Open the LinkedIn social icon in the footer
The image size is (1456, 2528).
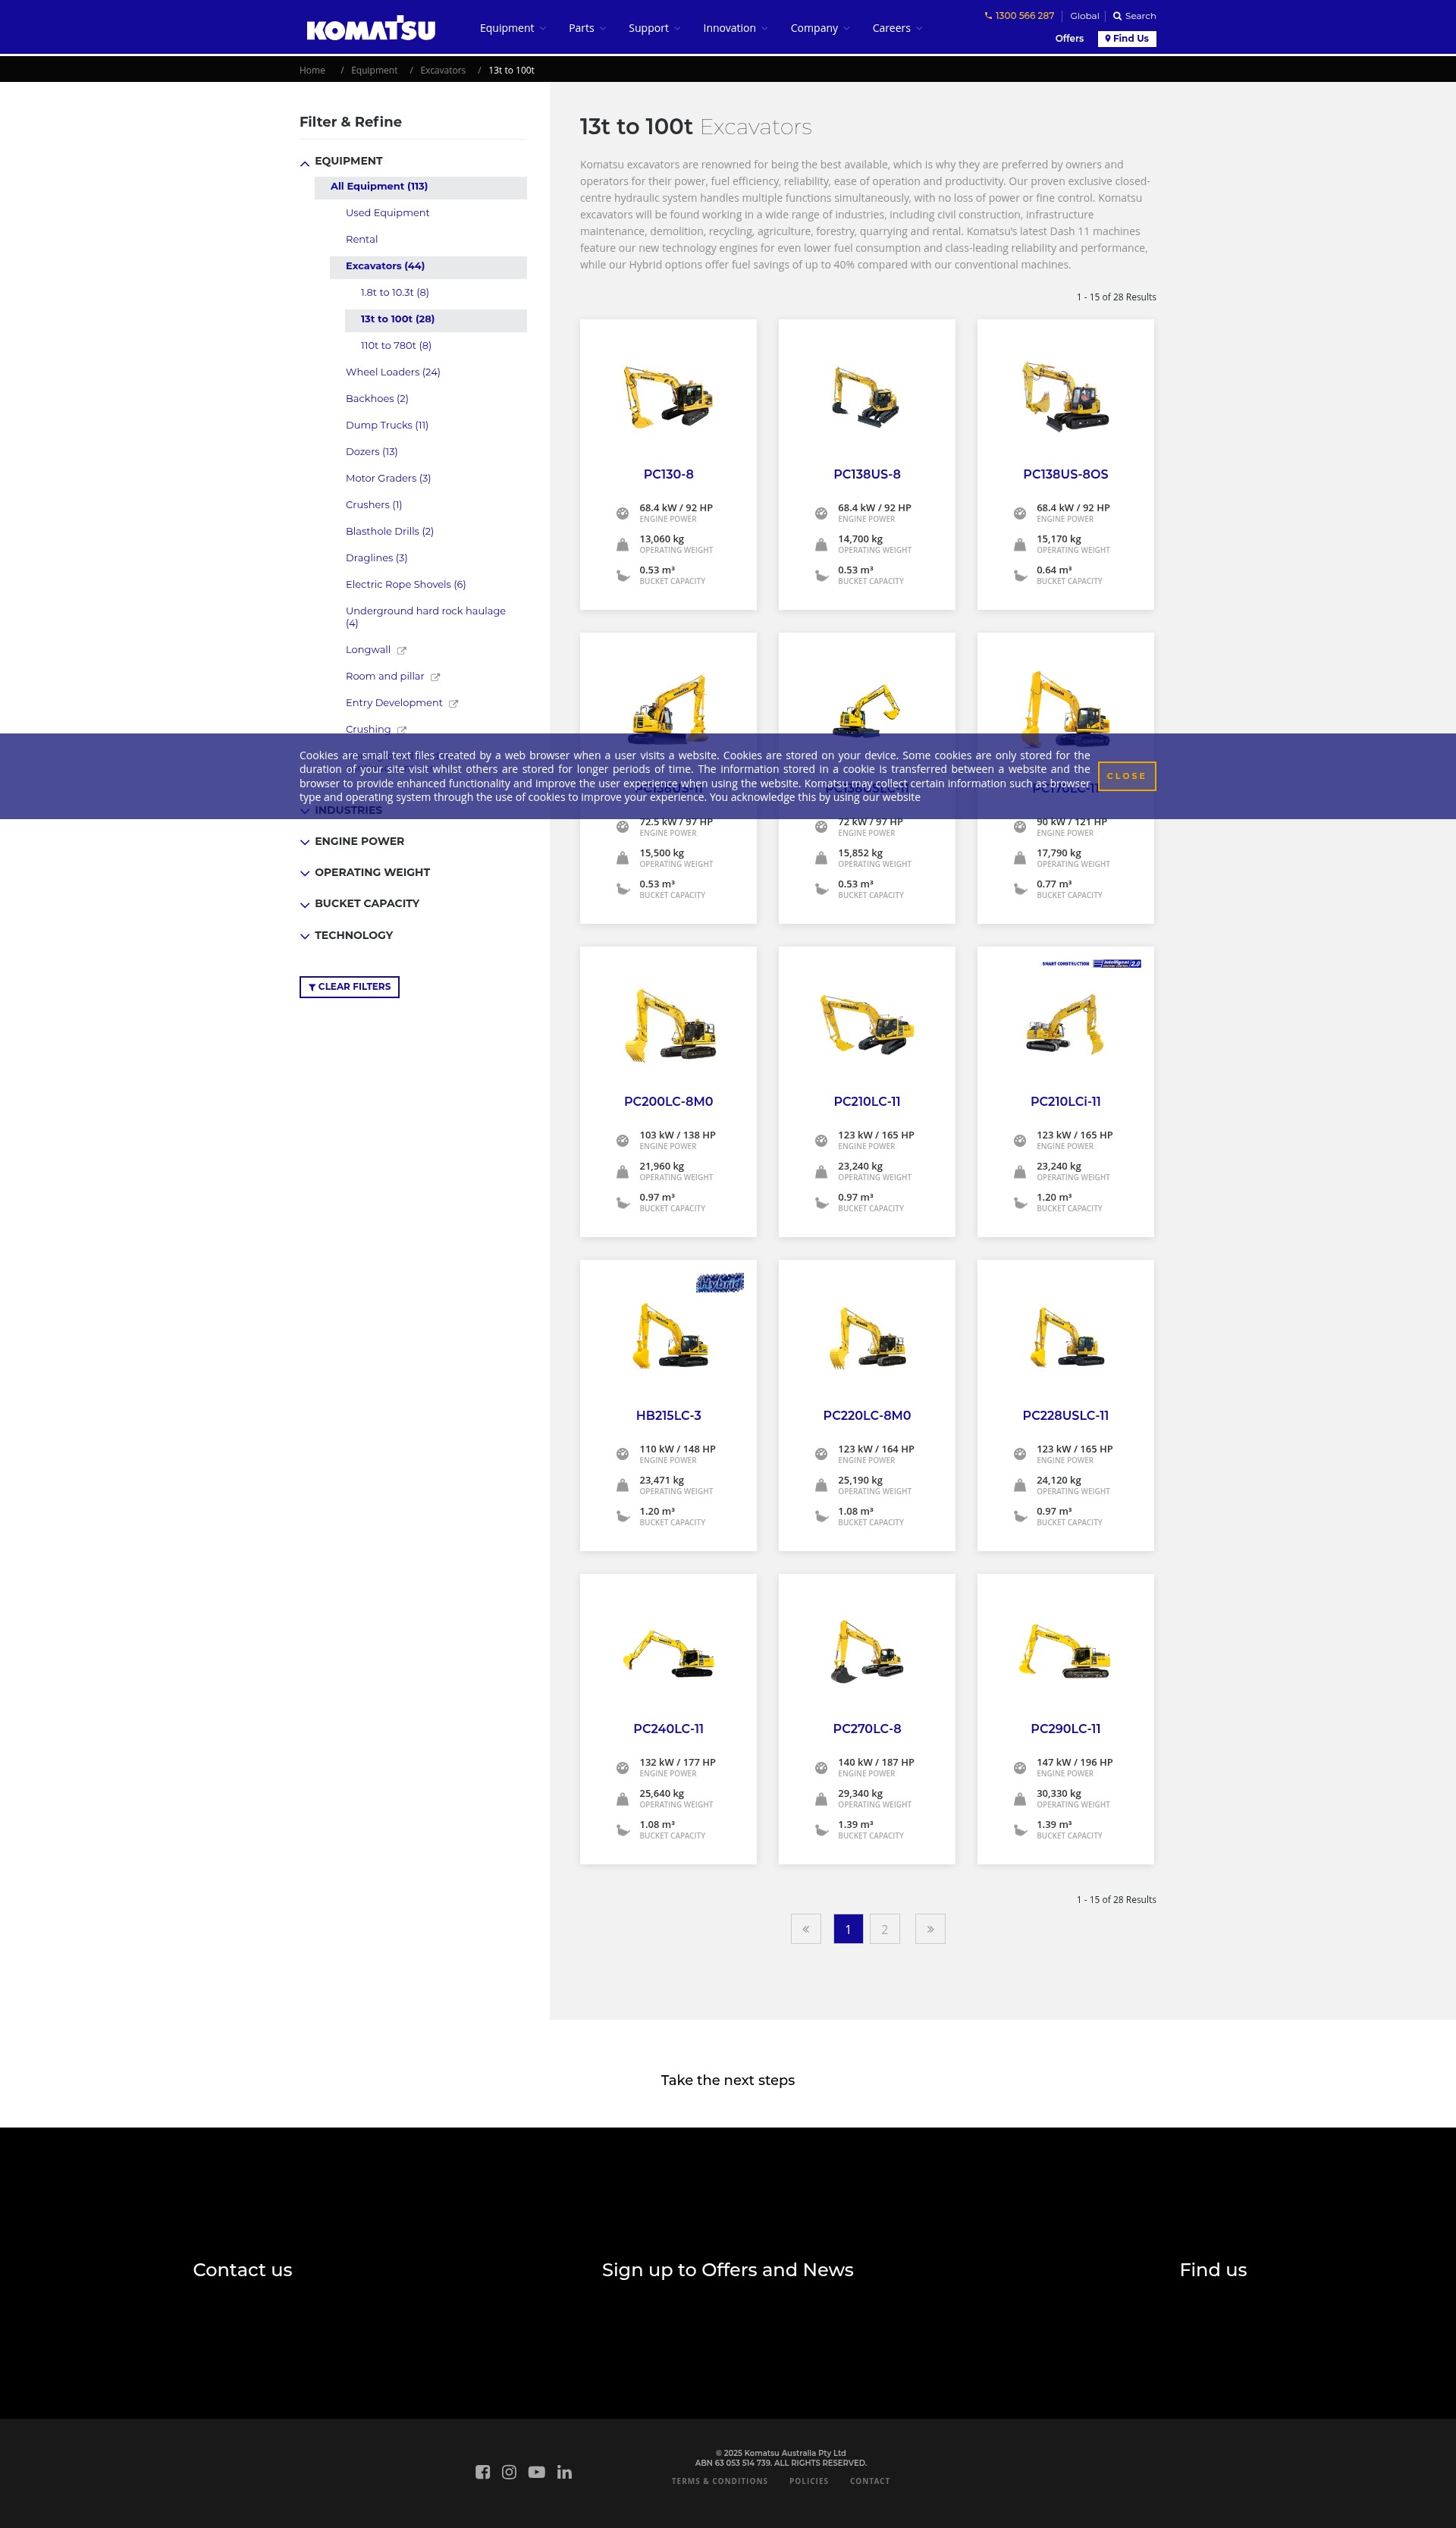565,2471
